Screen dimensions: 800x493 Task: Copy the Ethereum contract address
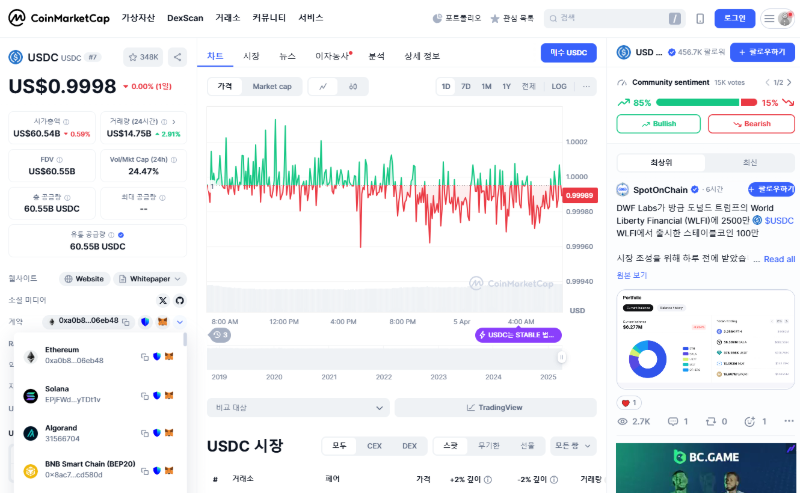coord(145,357)
